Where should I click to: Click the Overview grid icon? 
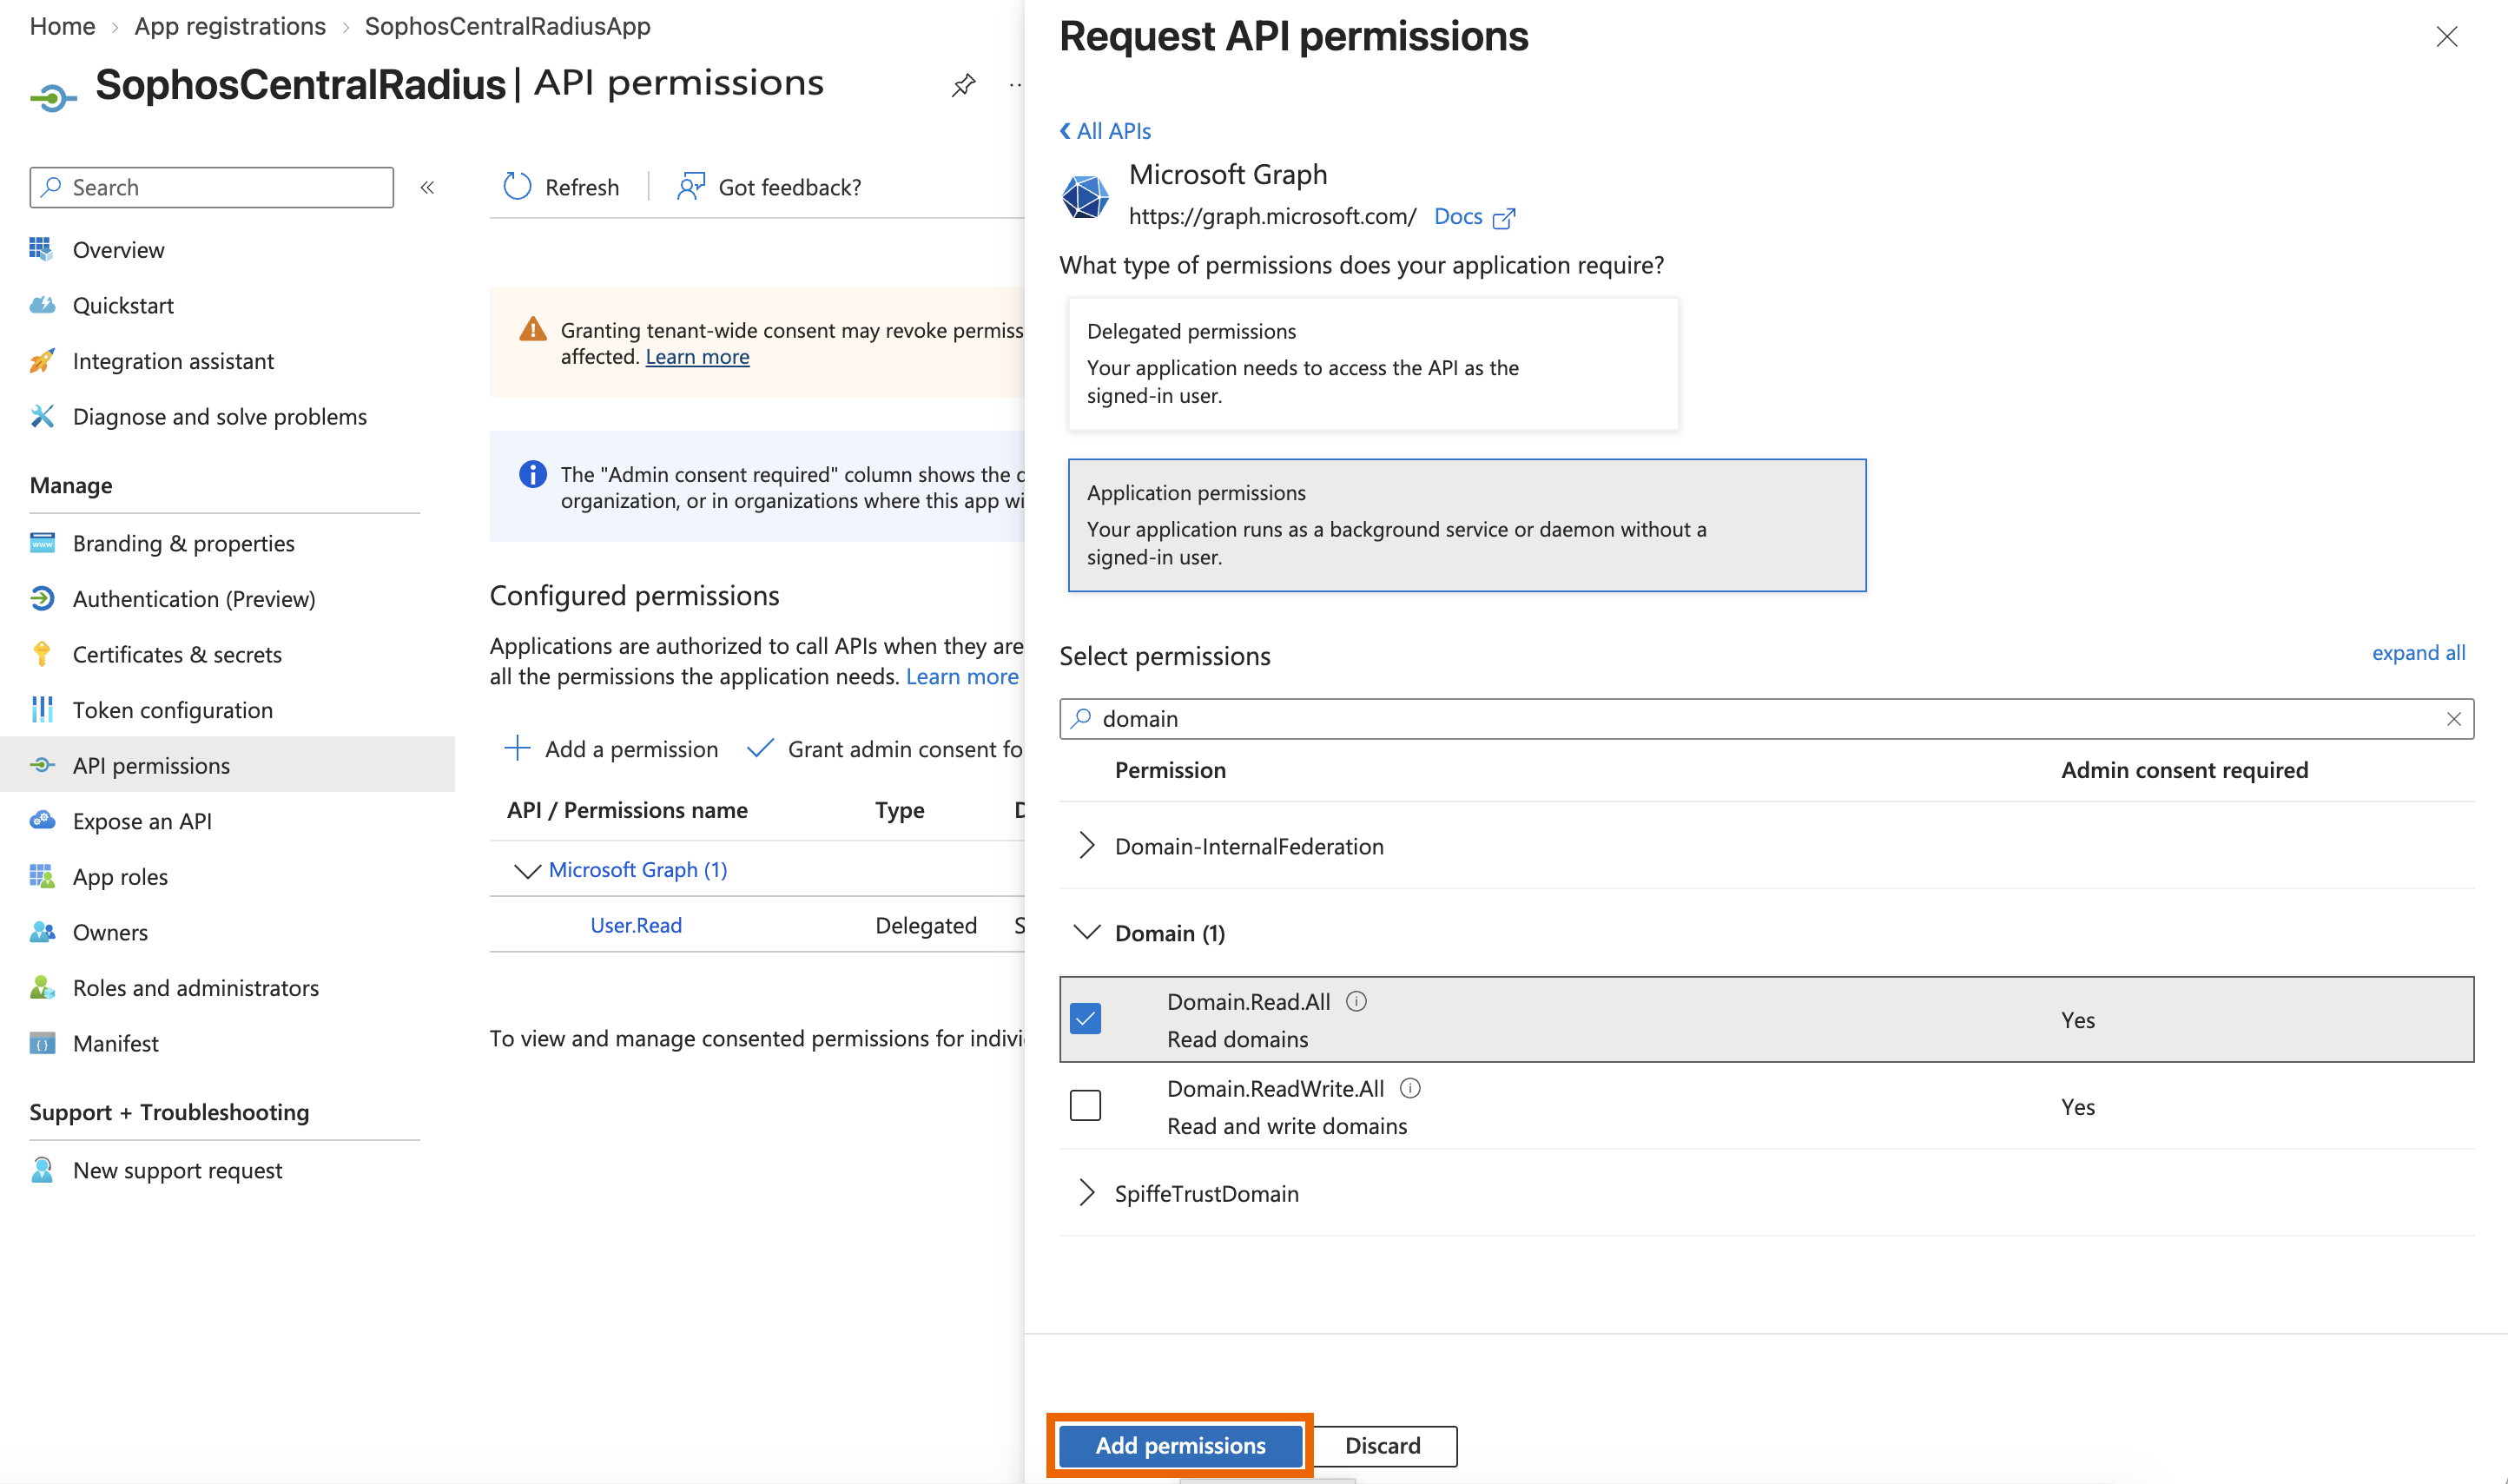(42, 249)
